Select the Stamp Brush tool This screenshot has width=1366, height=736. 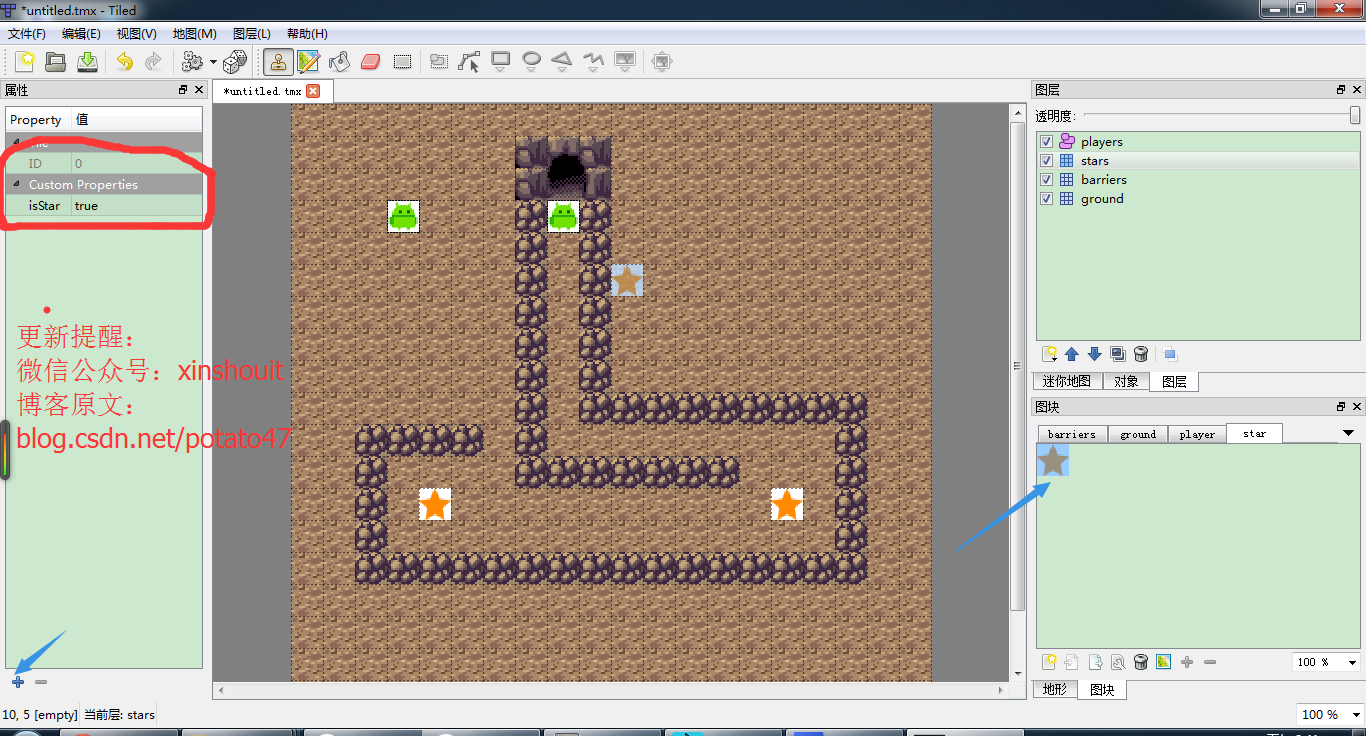[278, 62]
